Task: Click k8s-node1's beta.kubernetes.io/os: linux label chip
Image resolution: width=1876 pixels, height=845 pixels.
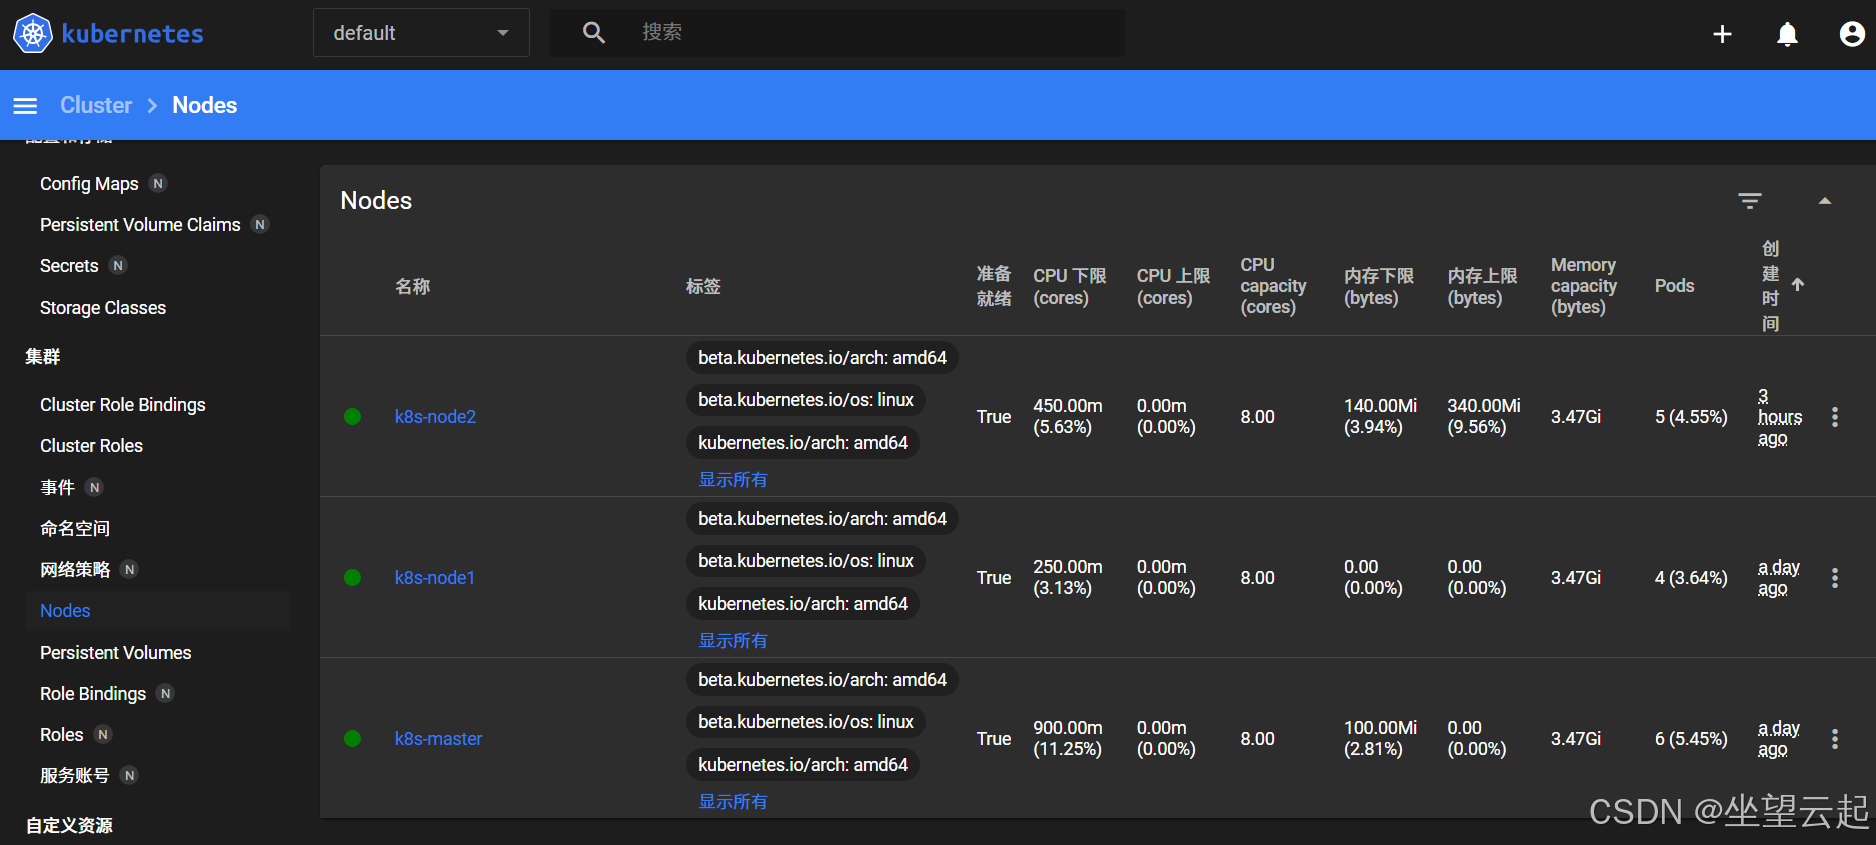Action: 806,561
